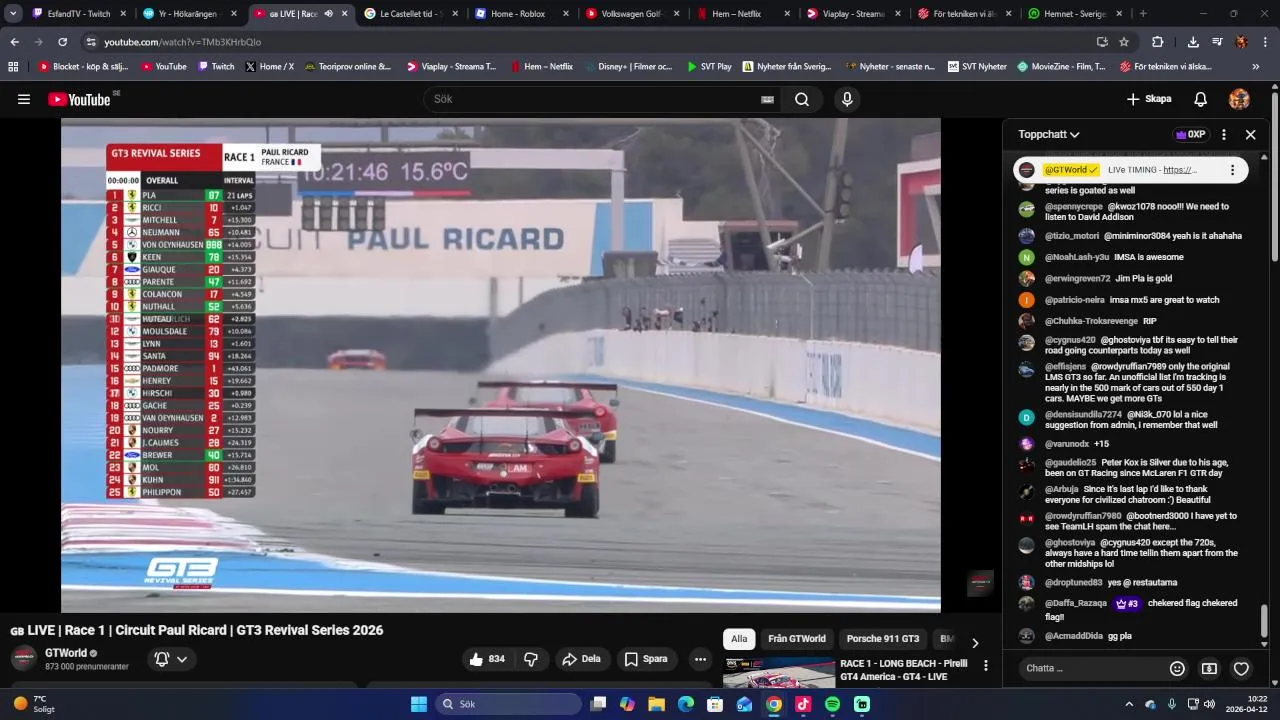Viewport: 1280px width, 720px height.
Task: Go back with the browser back arrow
Action: 14,42
